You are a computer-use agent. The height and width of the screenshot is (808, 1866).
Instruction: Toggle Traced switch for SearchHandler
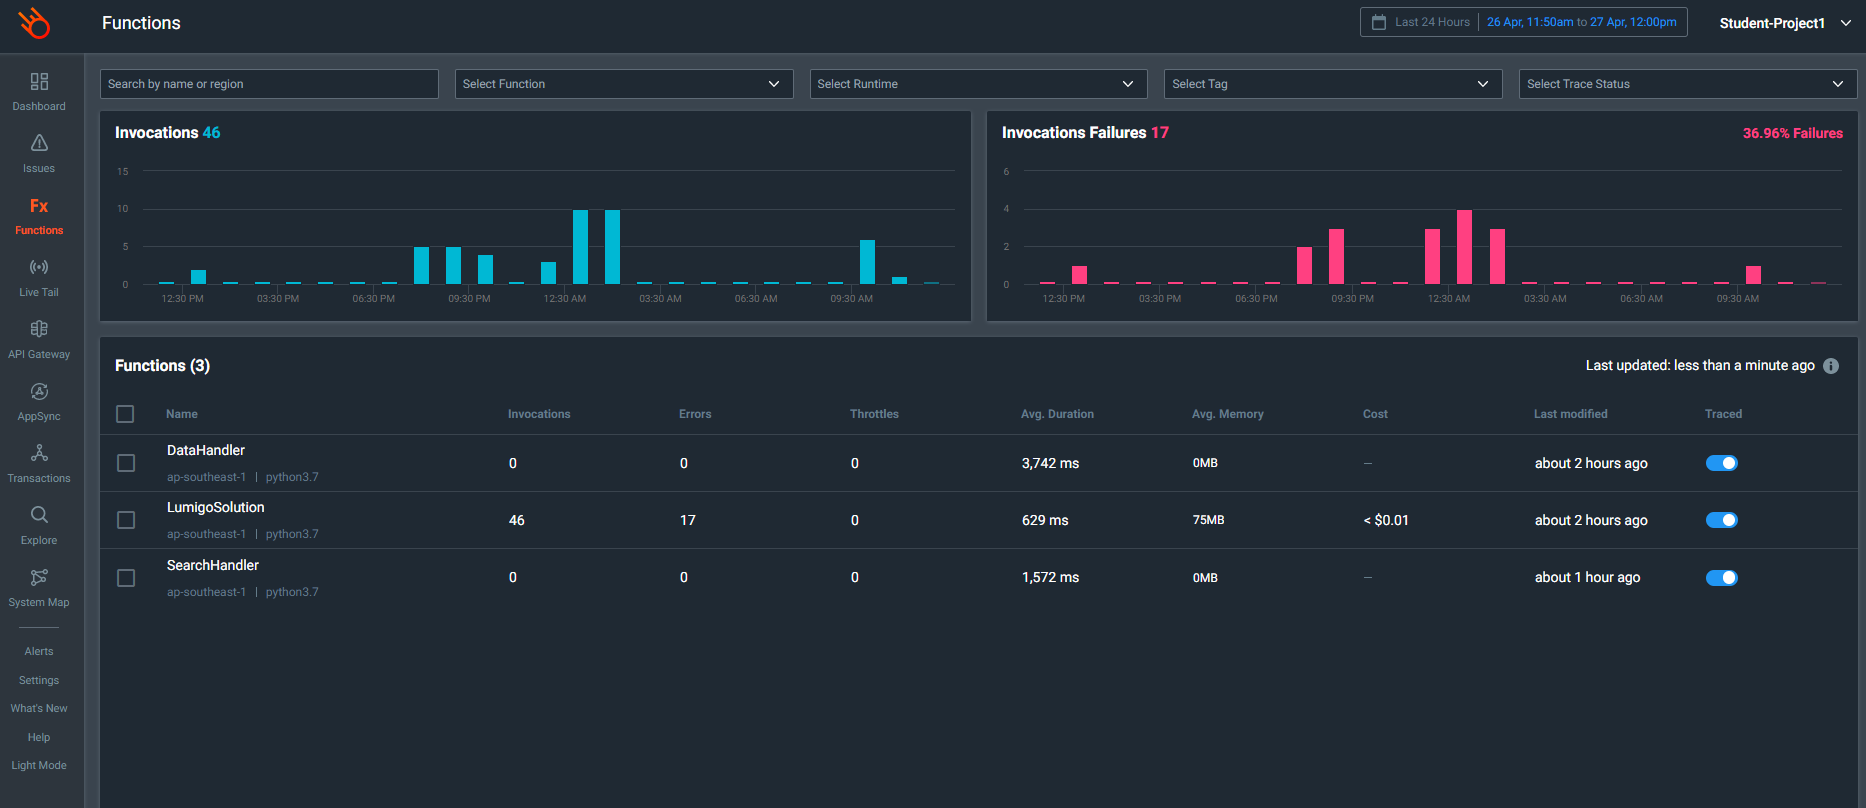(1722, 578)
